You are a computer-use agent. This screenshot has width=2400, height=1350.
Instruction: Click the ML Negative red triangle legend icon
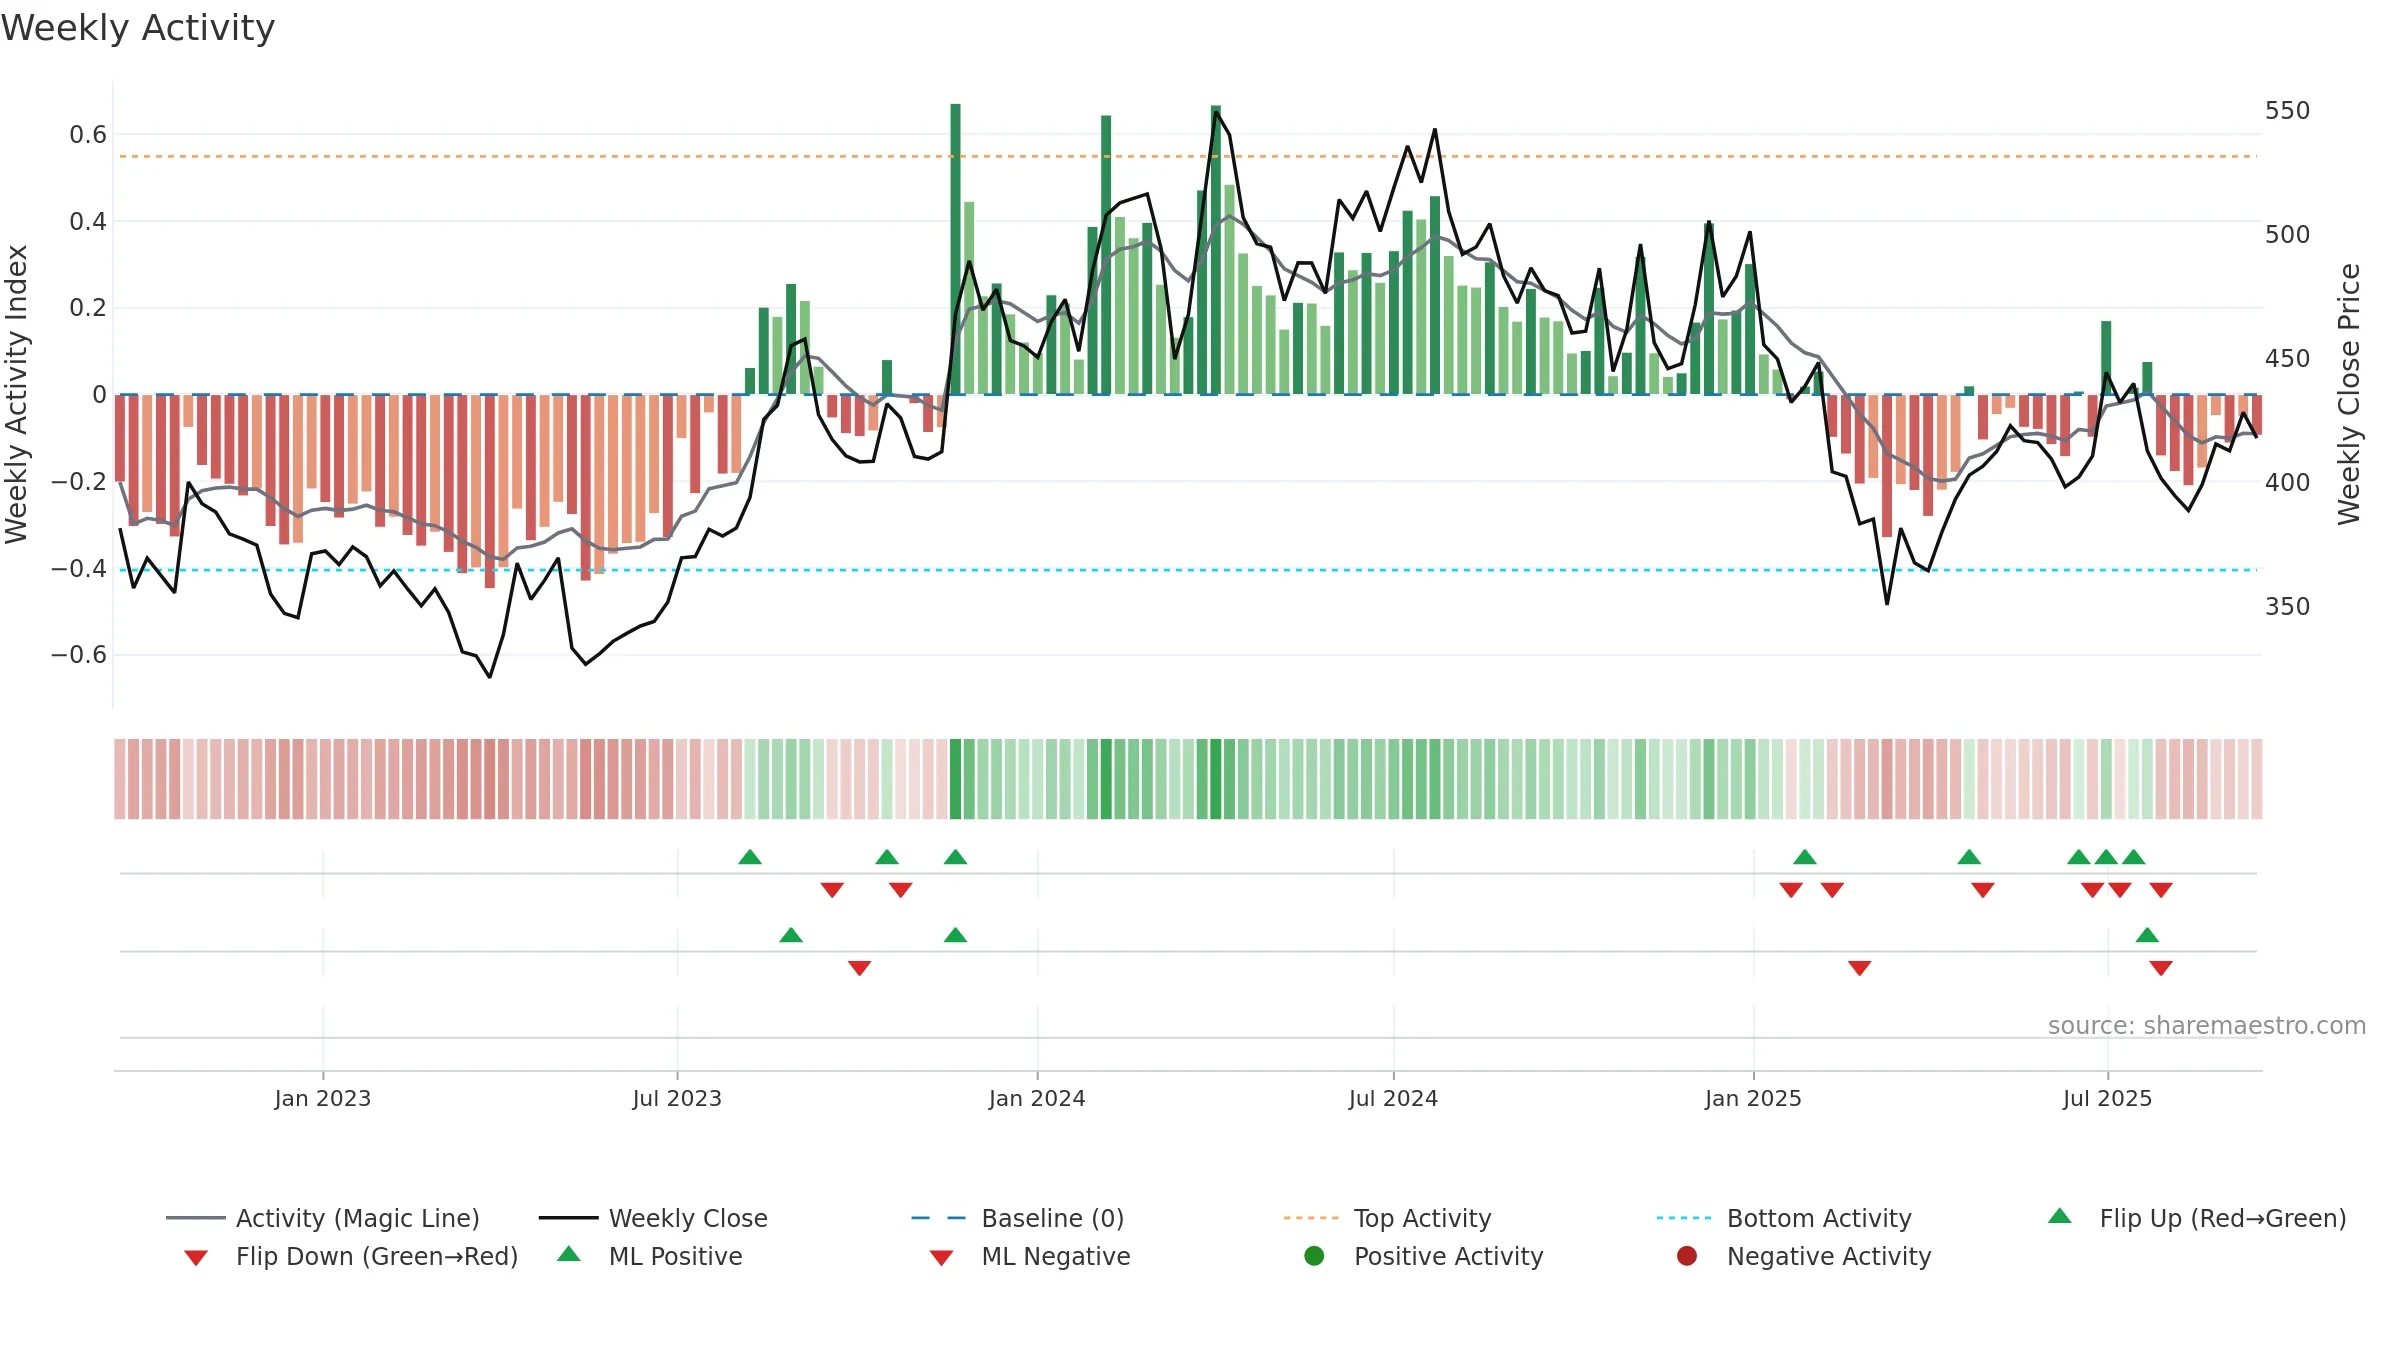click(x=941, y=1257)
